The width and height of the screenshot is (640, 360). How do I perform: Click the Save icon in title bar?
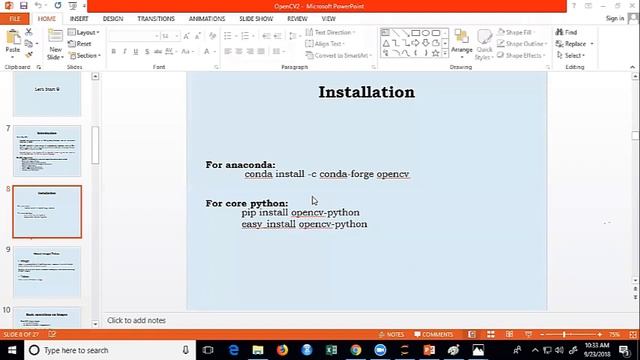tap(23, 6)
